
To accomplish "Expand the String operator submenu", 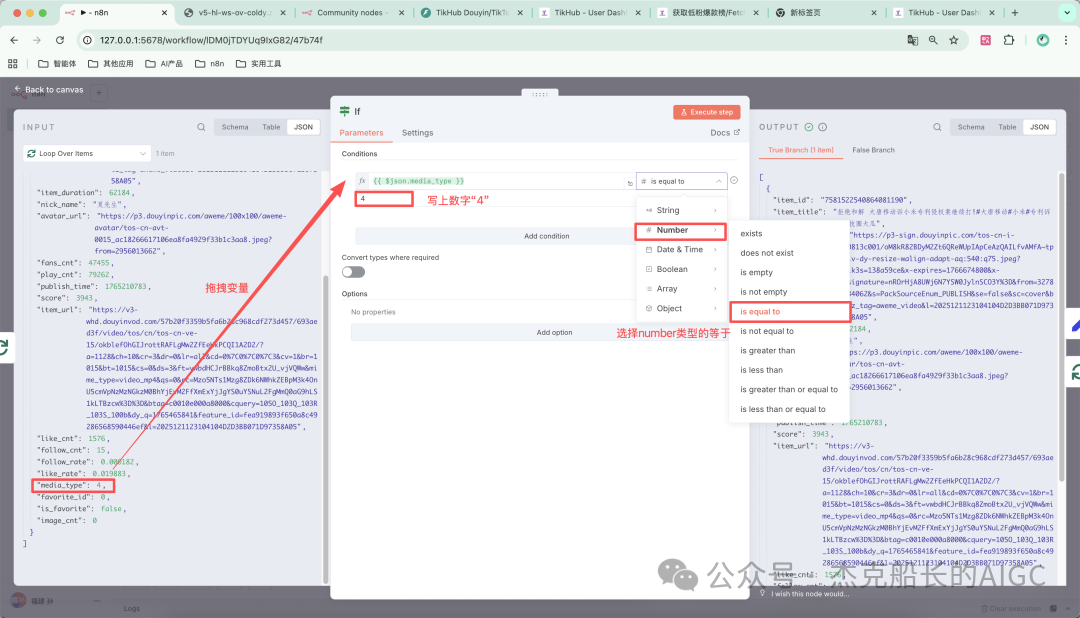I will 681,210.
